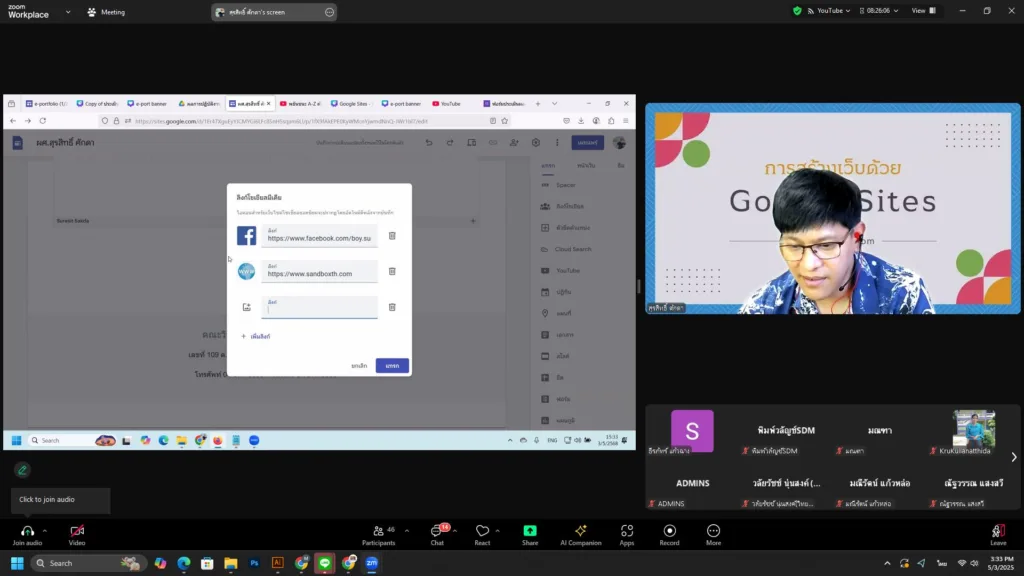1024x576 pixels.
Task: Select the Meeting tab
Action: click(x=106, y=12)
